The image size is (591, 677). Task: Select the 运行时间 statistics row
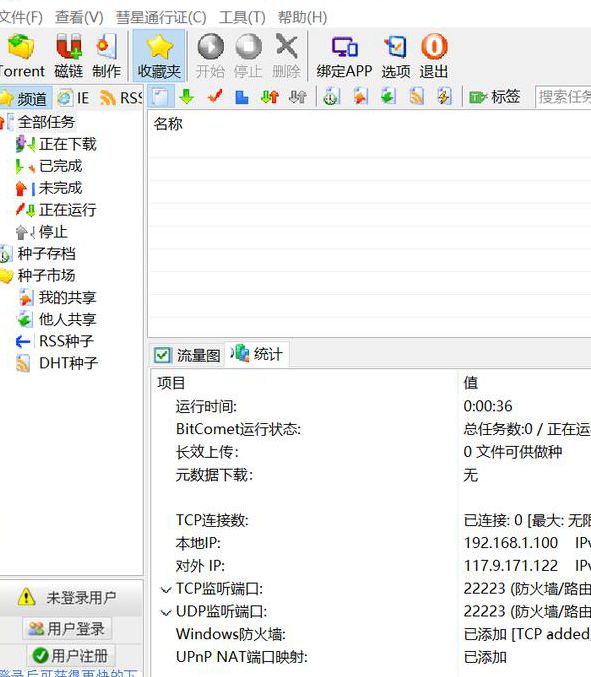(x=206, y=407)
